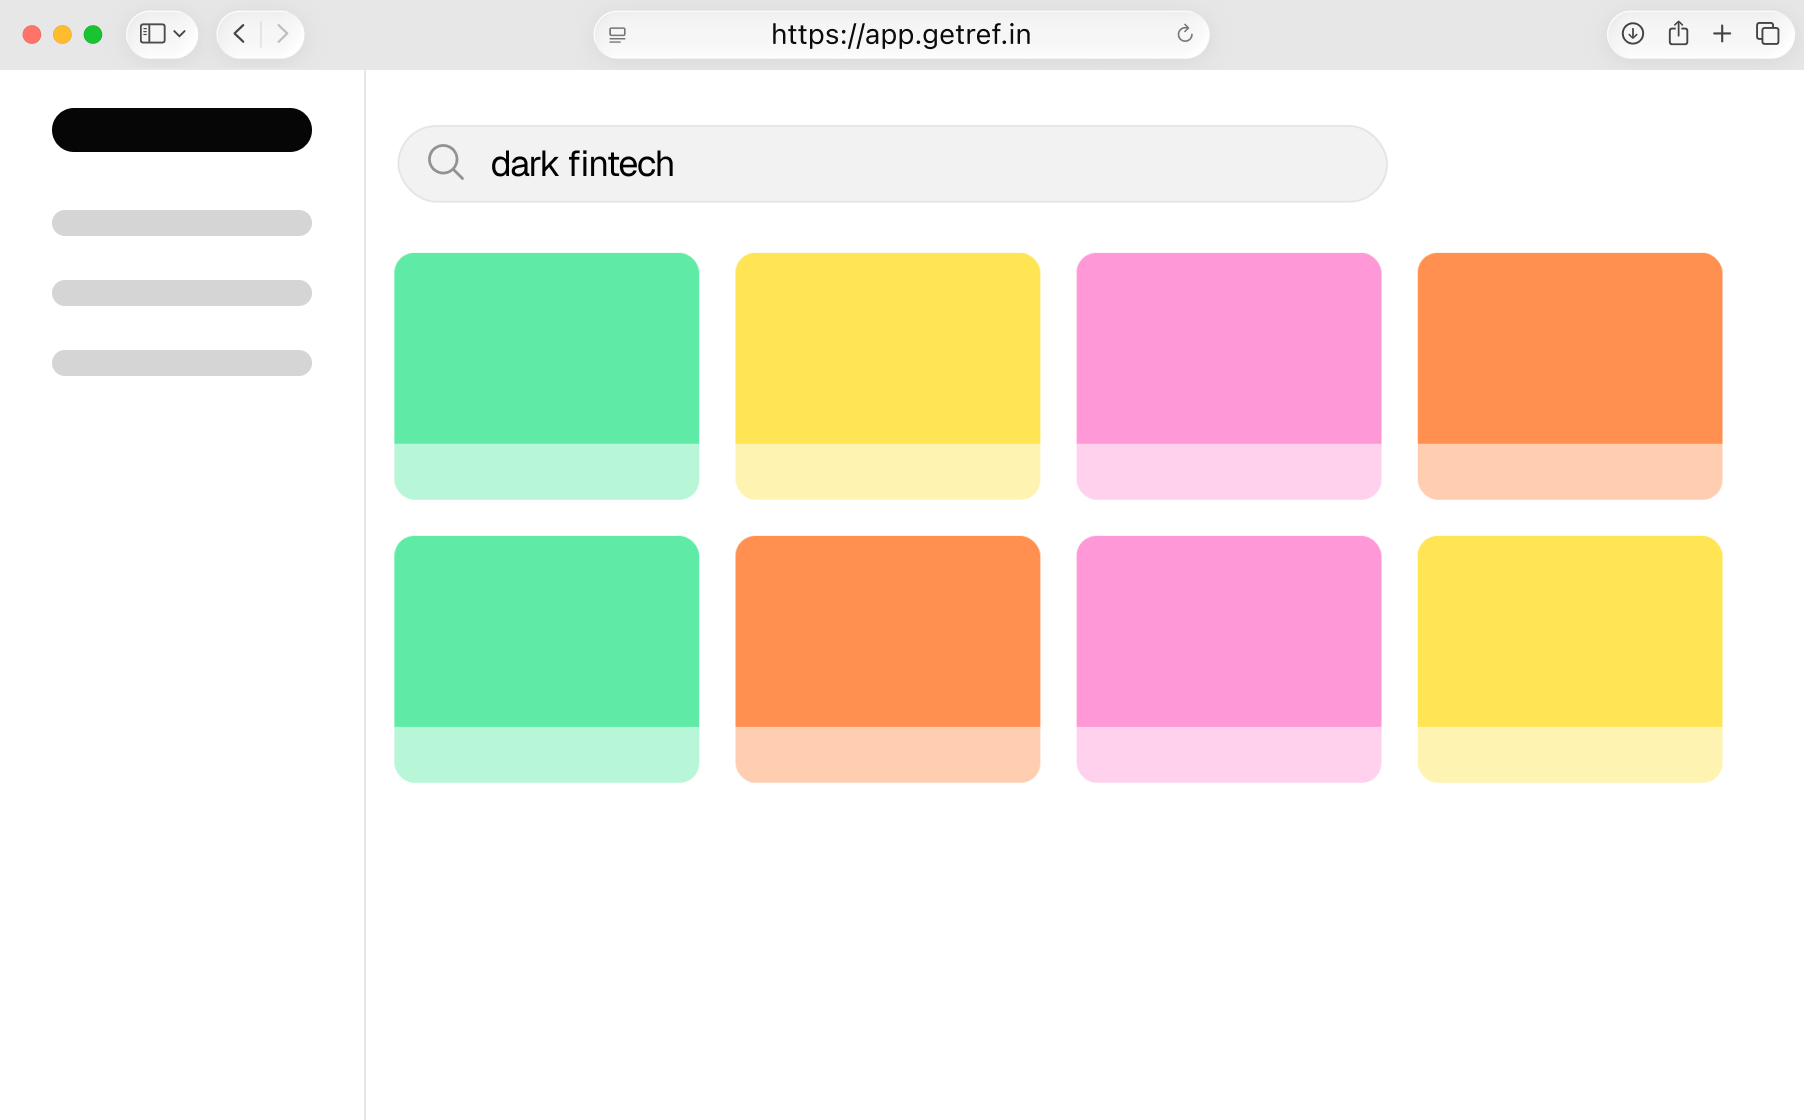Show the tab overview icon

[1768, 34]
